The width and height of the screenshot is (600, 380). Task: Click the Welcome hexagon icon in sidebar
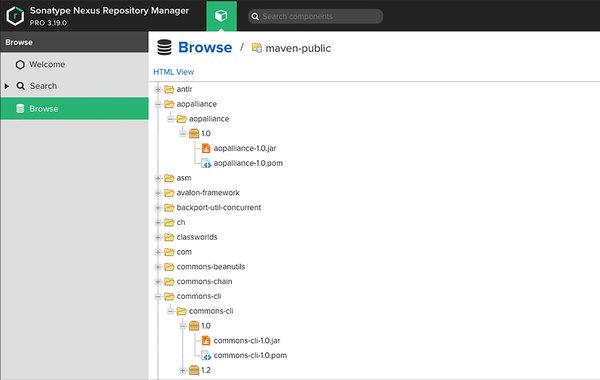(x=20, y=64)
